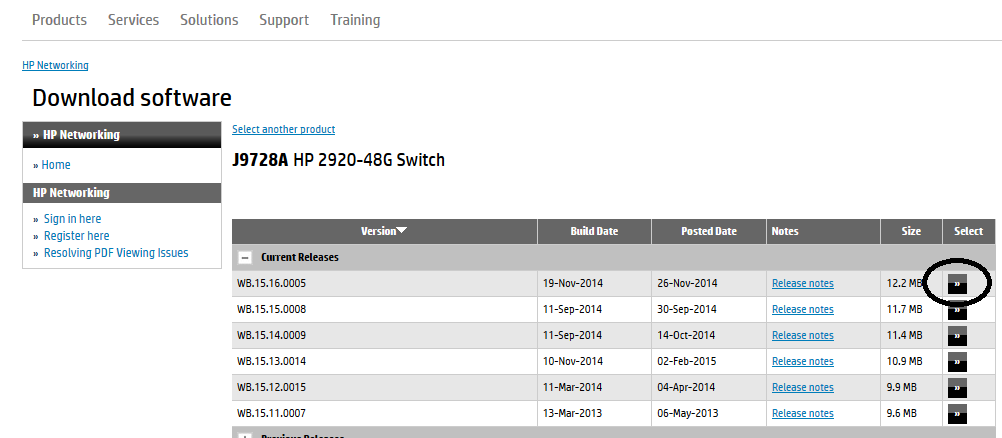This screenshot has height=438, width=1002.
Task: Open Release notes for WB.15.11.0007
Action: pyautogui.click(x=803, y=413)
